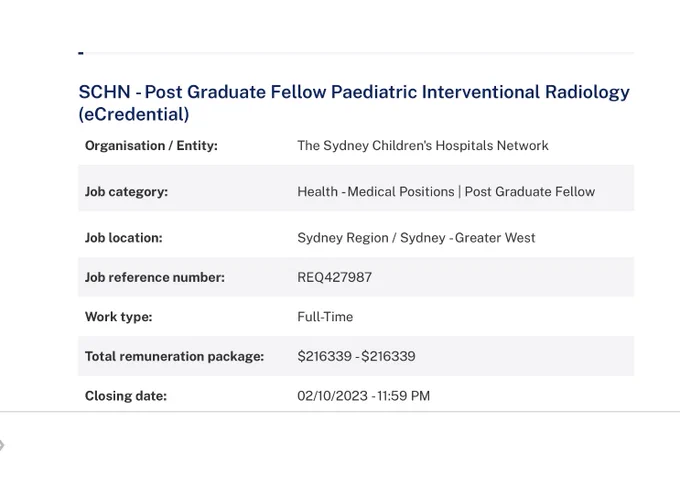Select the reference number REQ427987
This screenshot has height=486, width=680.
click(334, 277)
